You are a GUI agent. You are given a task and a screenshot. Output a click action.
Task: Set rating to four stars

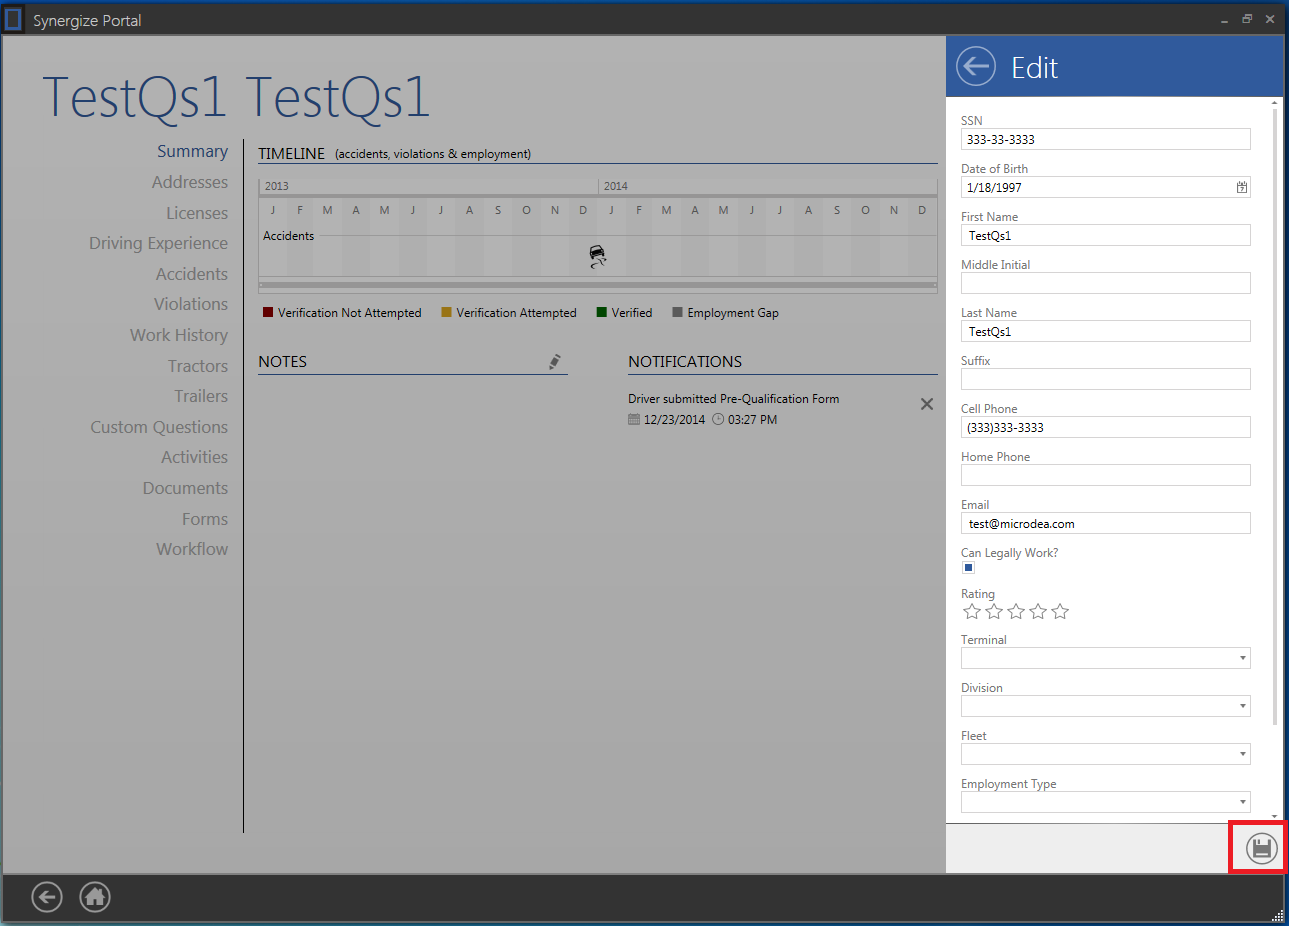[x=1038, y=611]
